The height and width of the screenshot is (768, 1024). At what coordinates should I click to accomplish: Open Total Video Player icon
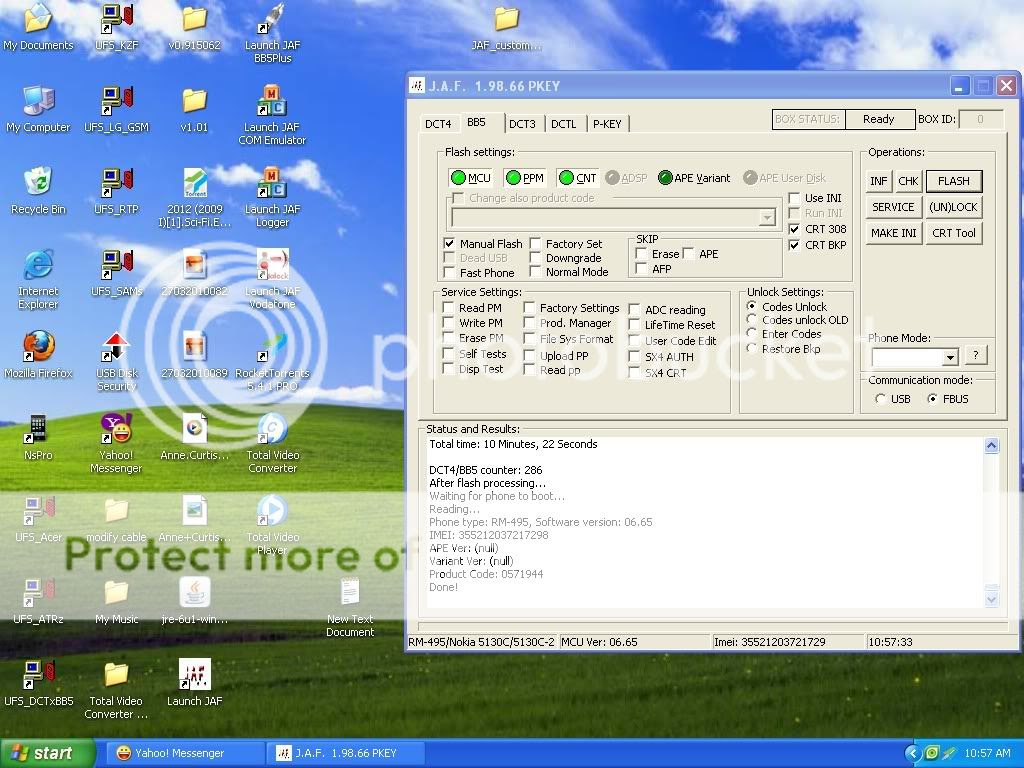click(x=272, y=525)
